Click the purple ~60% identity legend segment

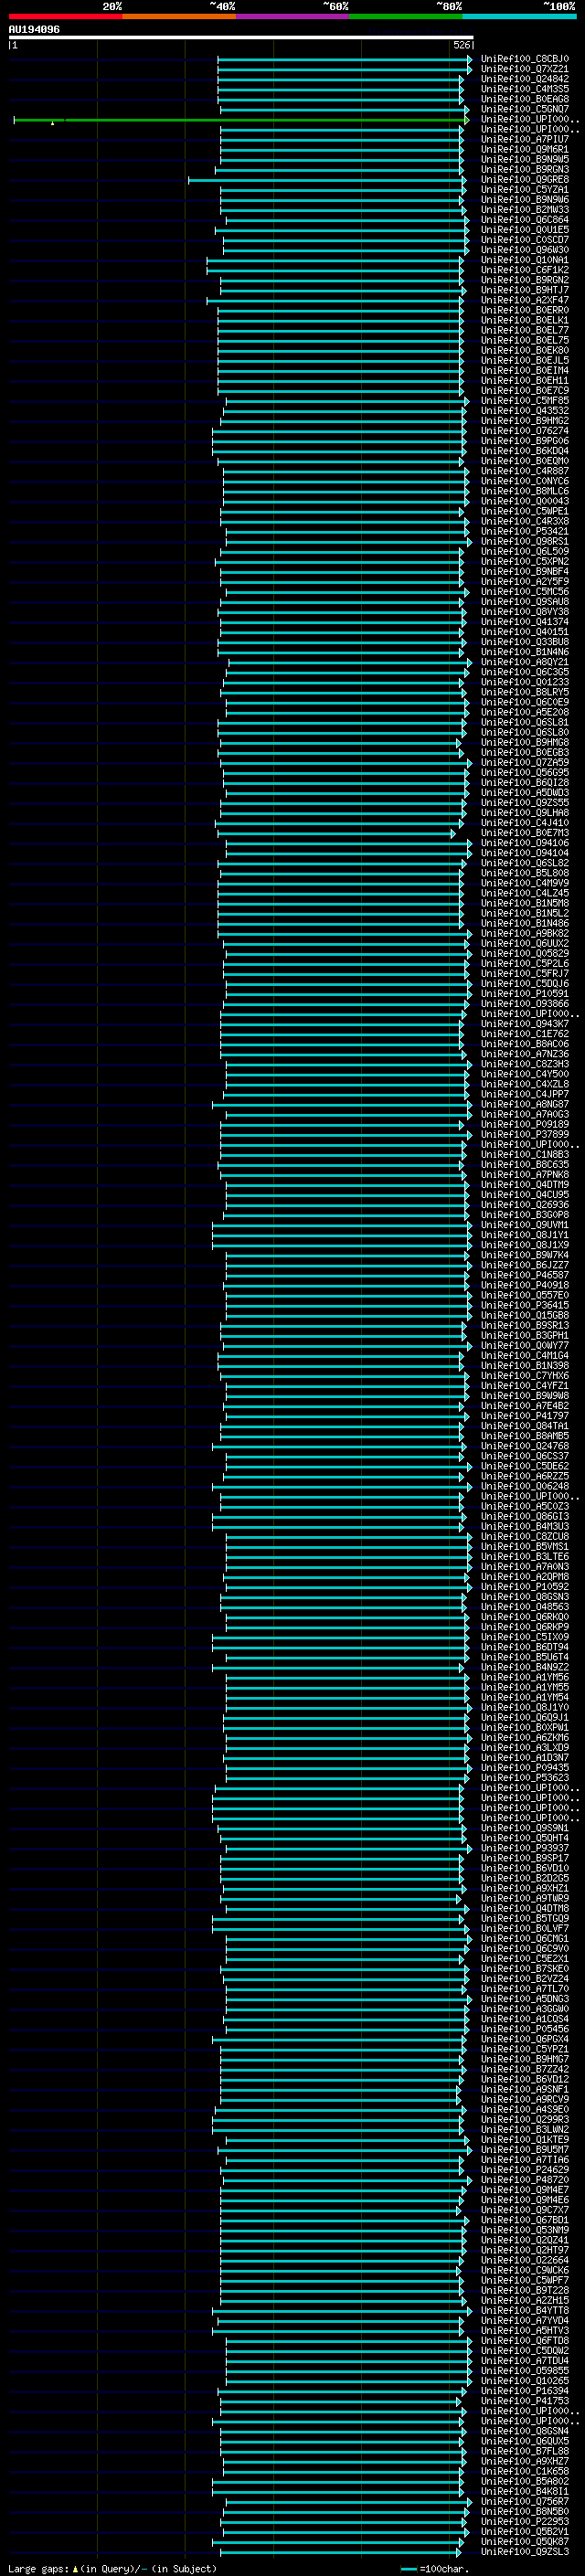tap(292, 16)
